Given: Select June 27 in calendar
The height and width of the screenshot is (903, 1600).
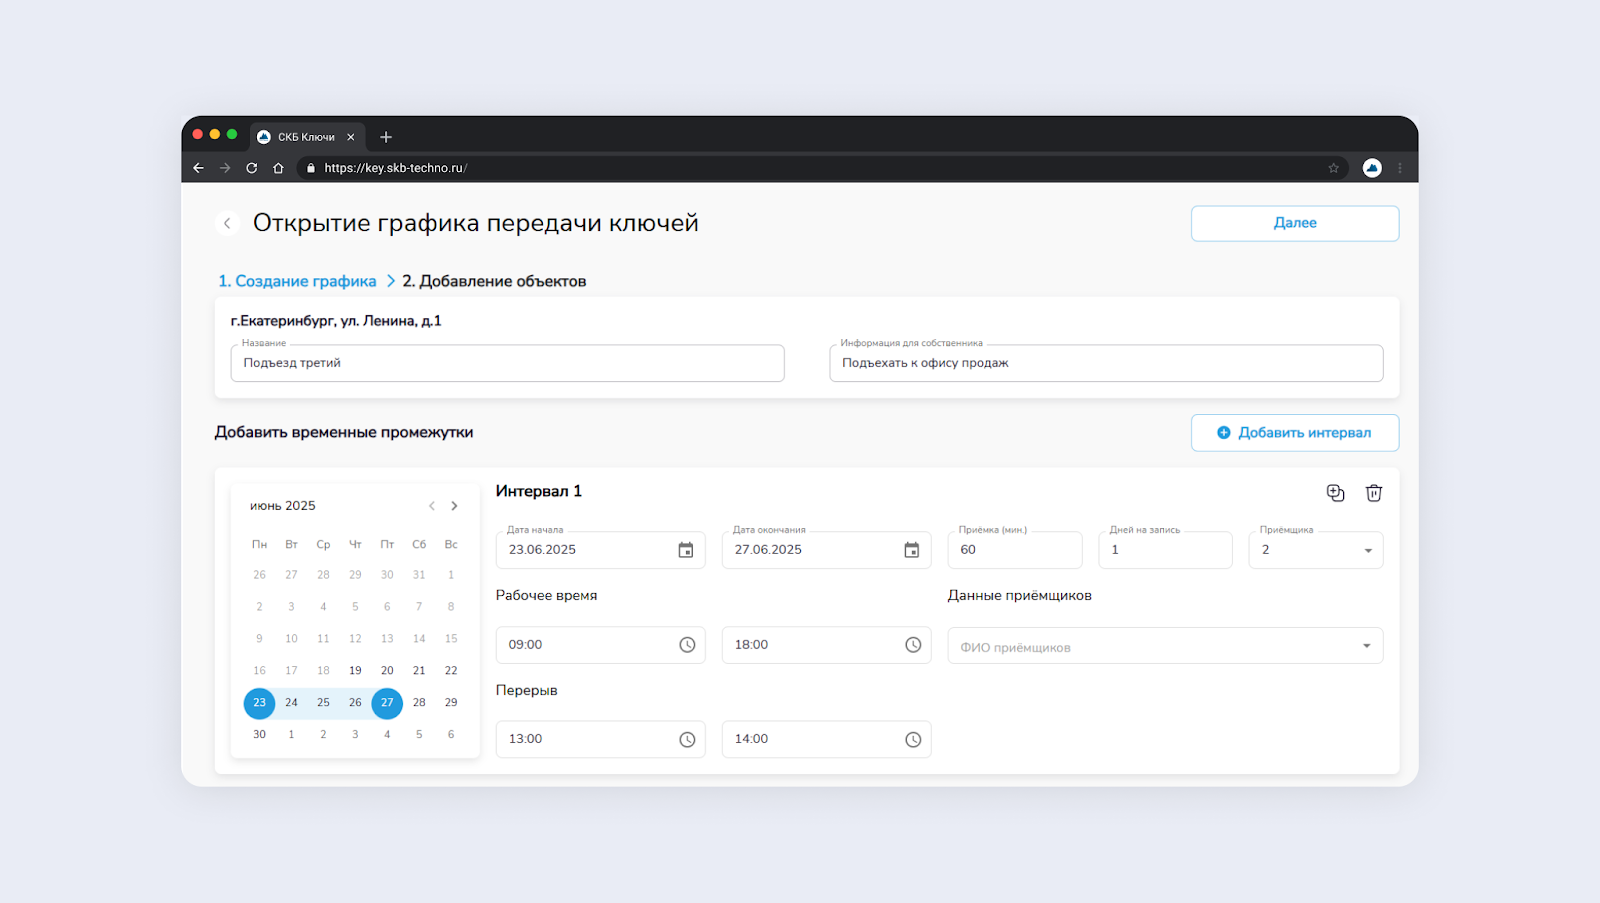Looking at the screenshot, I should (387, 703).
